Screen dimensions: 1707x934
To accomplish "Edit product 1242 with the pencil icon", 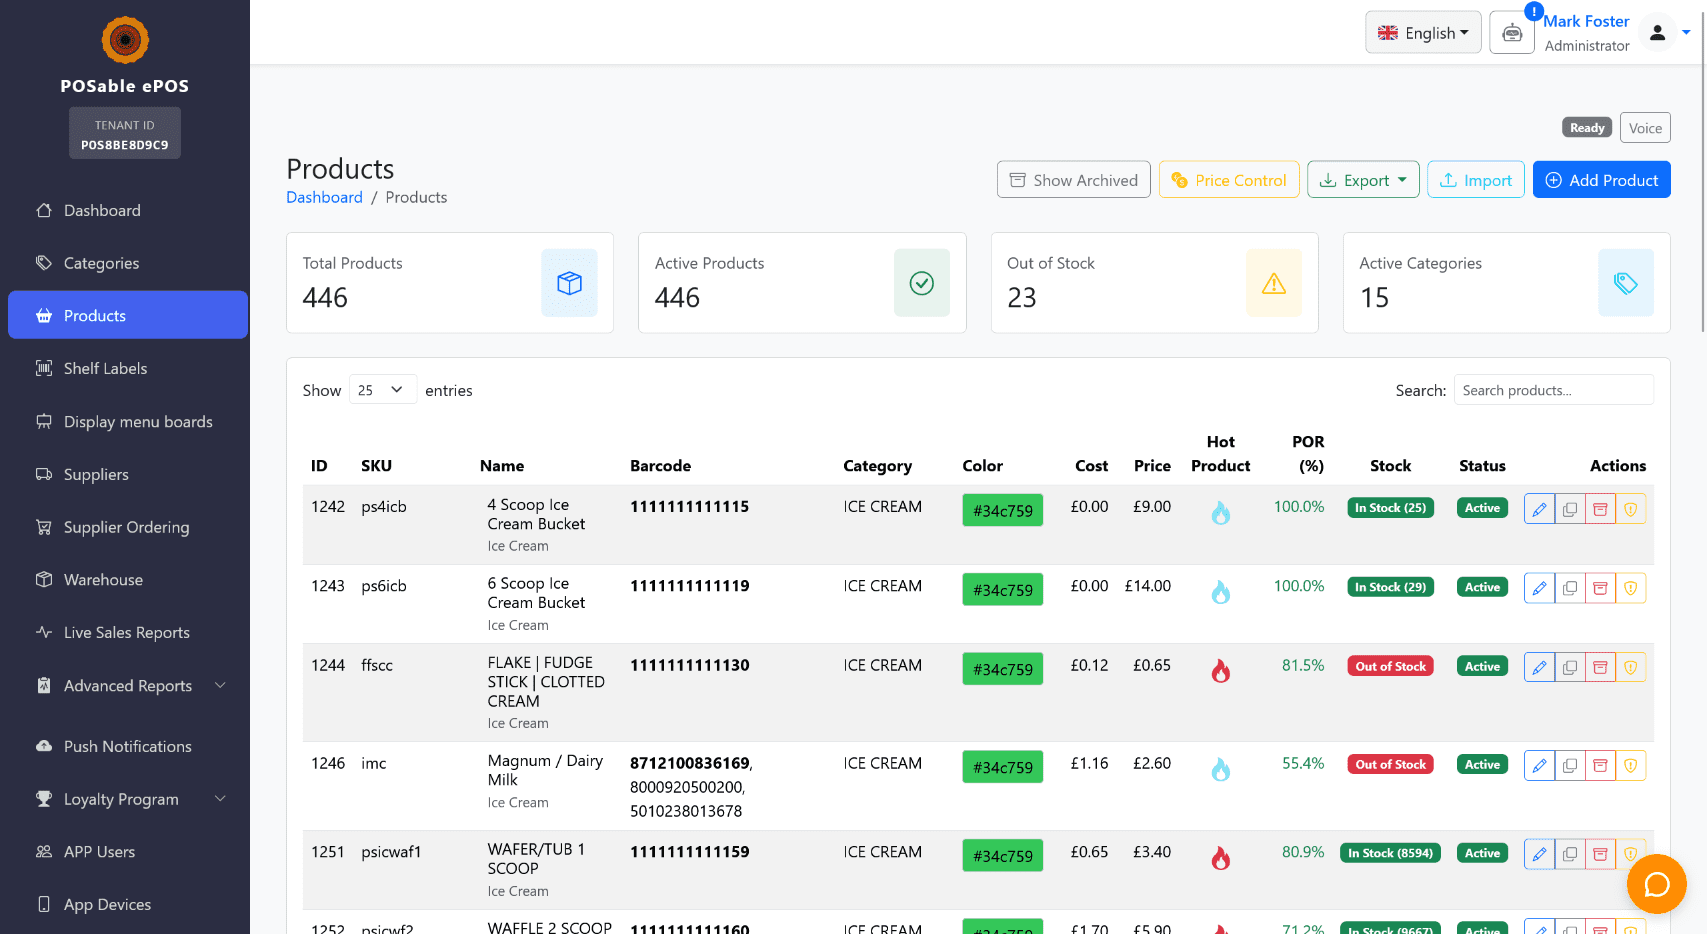I will [x=1539, y=509].
